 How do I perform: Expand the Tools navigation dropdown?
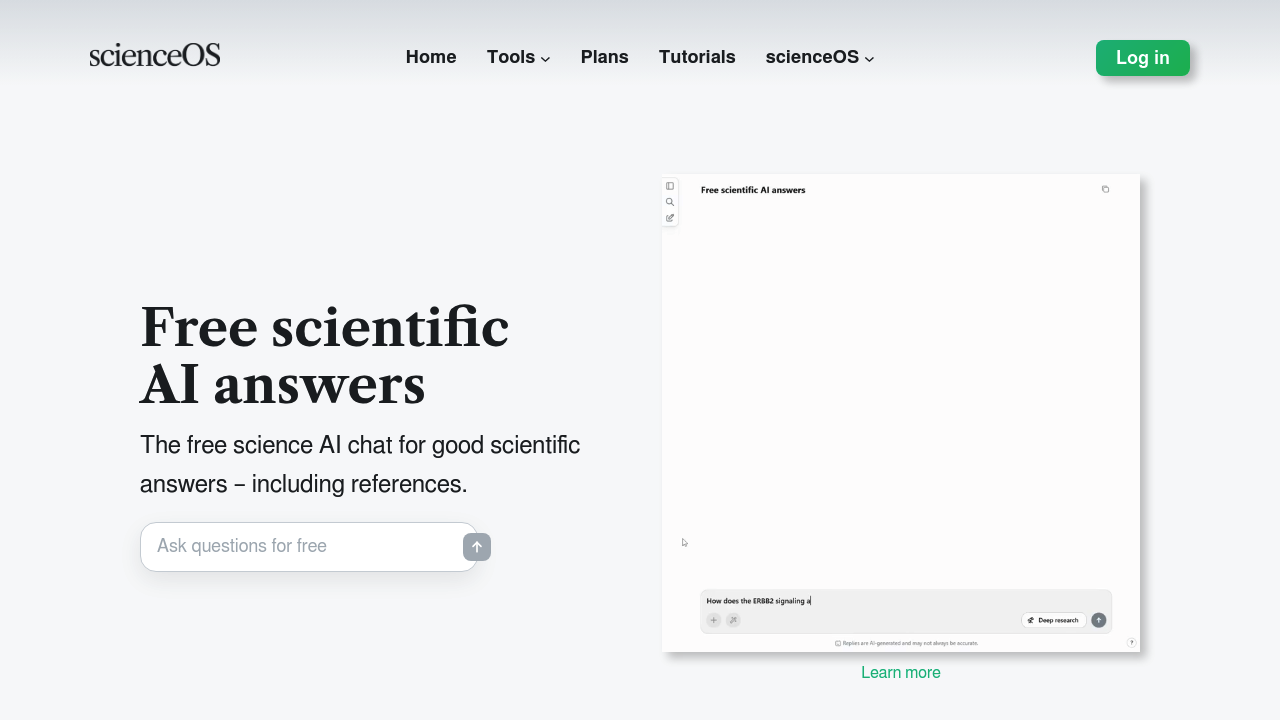pos(517,57)
